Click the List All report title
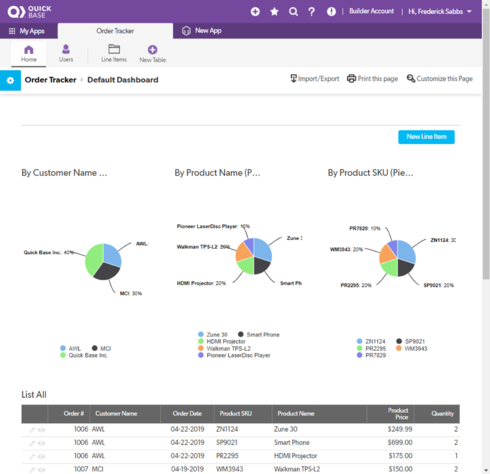 click(x=34, y=395)
